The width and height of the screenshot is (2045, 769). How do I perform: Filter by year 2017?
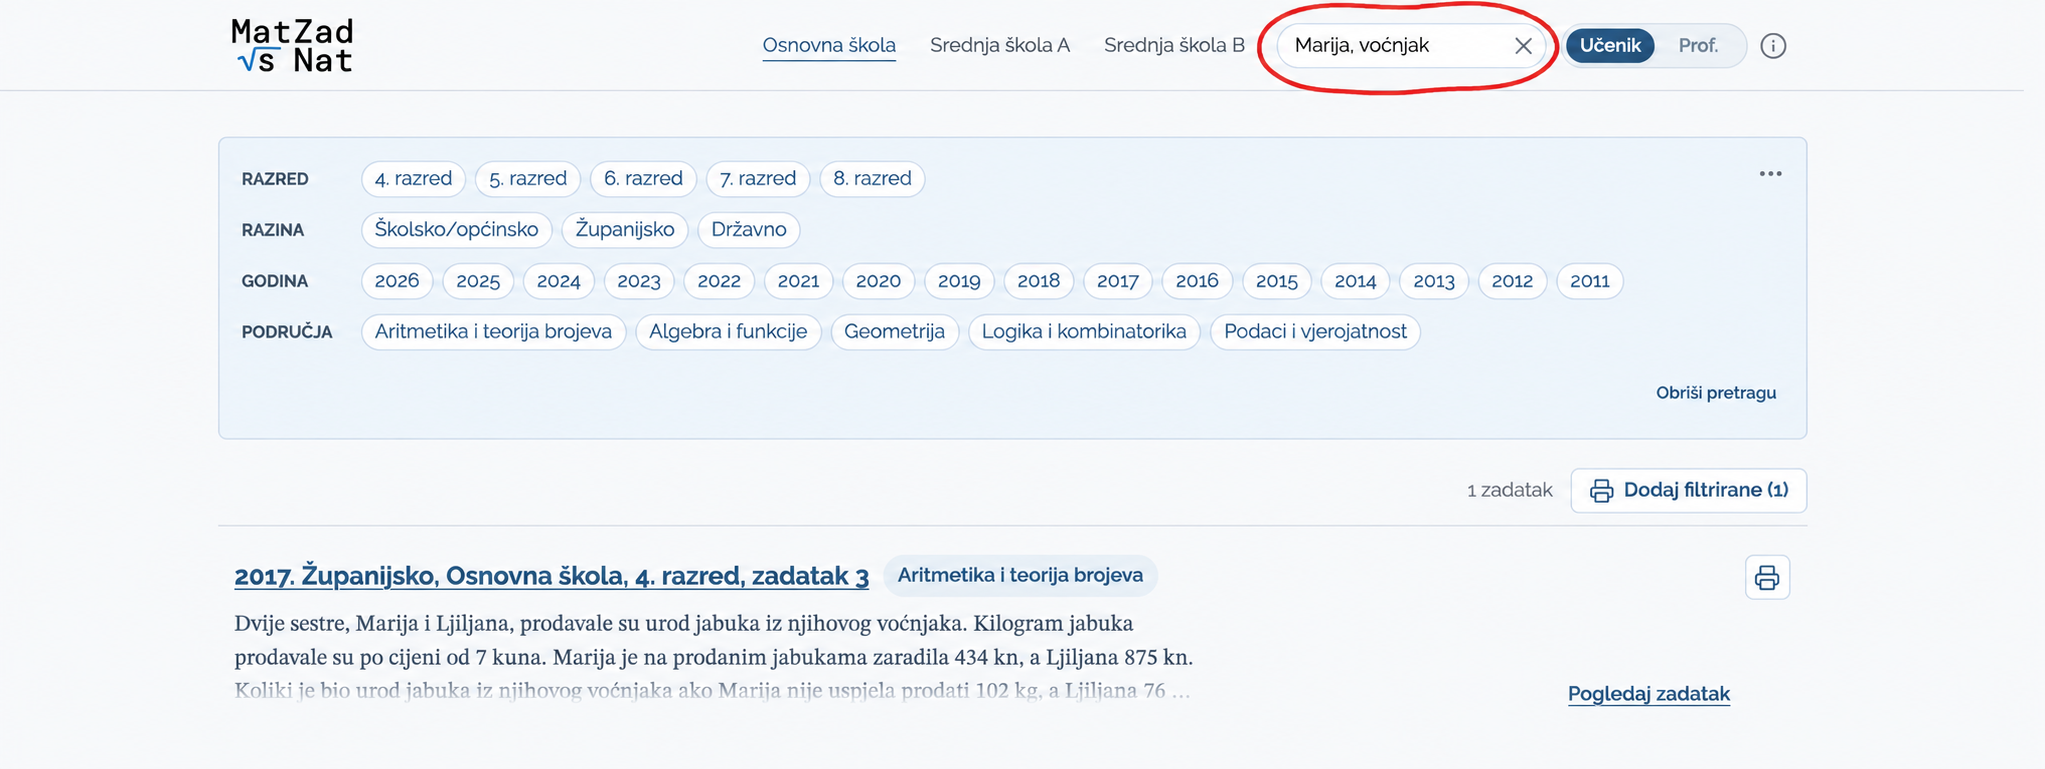1118,281
